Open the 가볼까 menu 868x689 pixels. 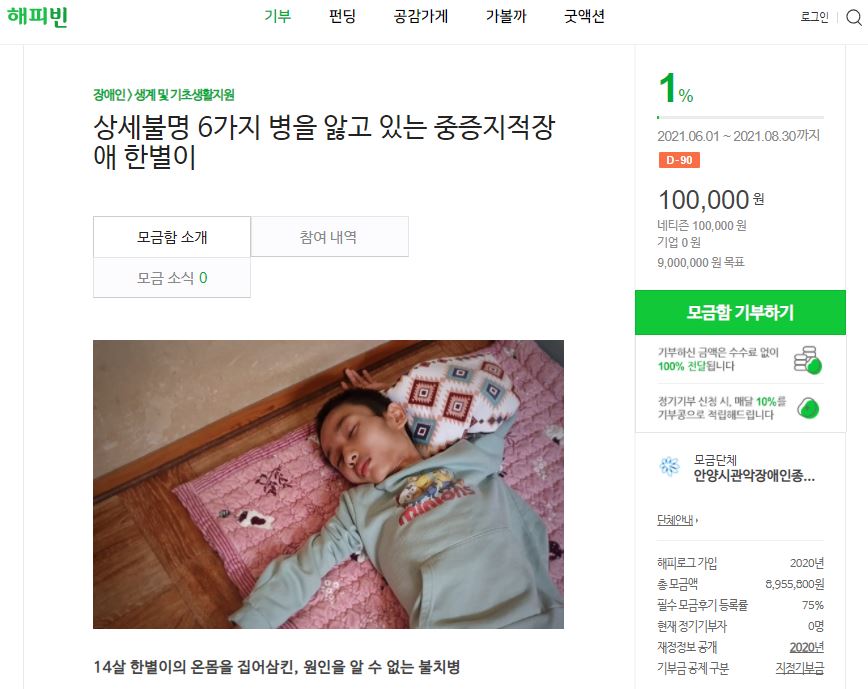point(505,17)
